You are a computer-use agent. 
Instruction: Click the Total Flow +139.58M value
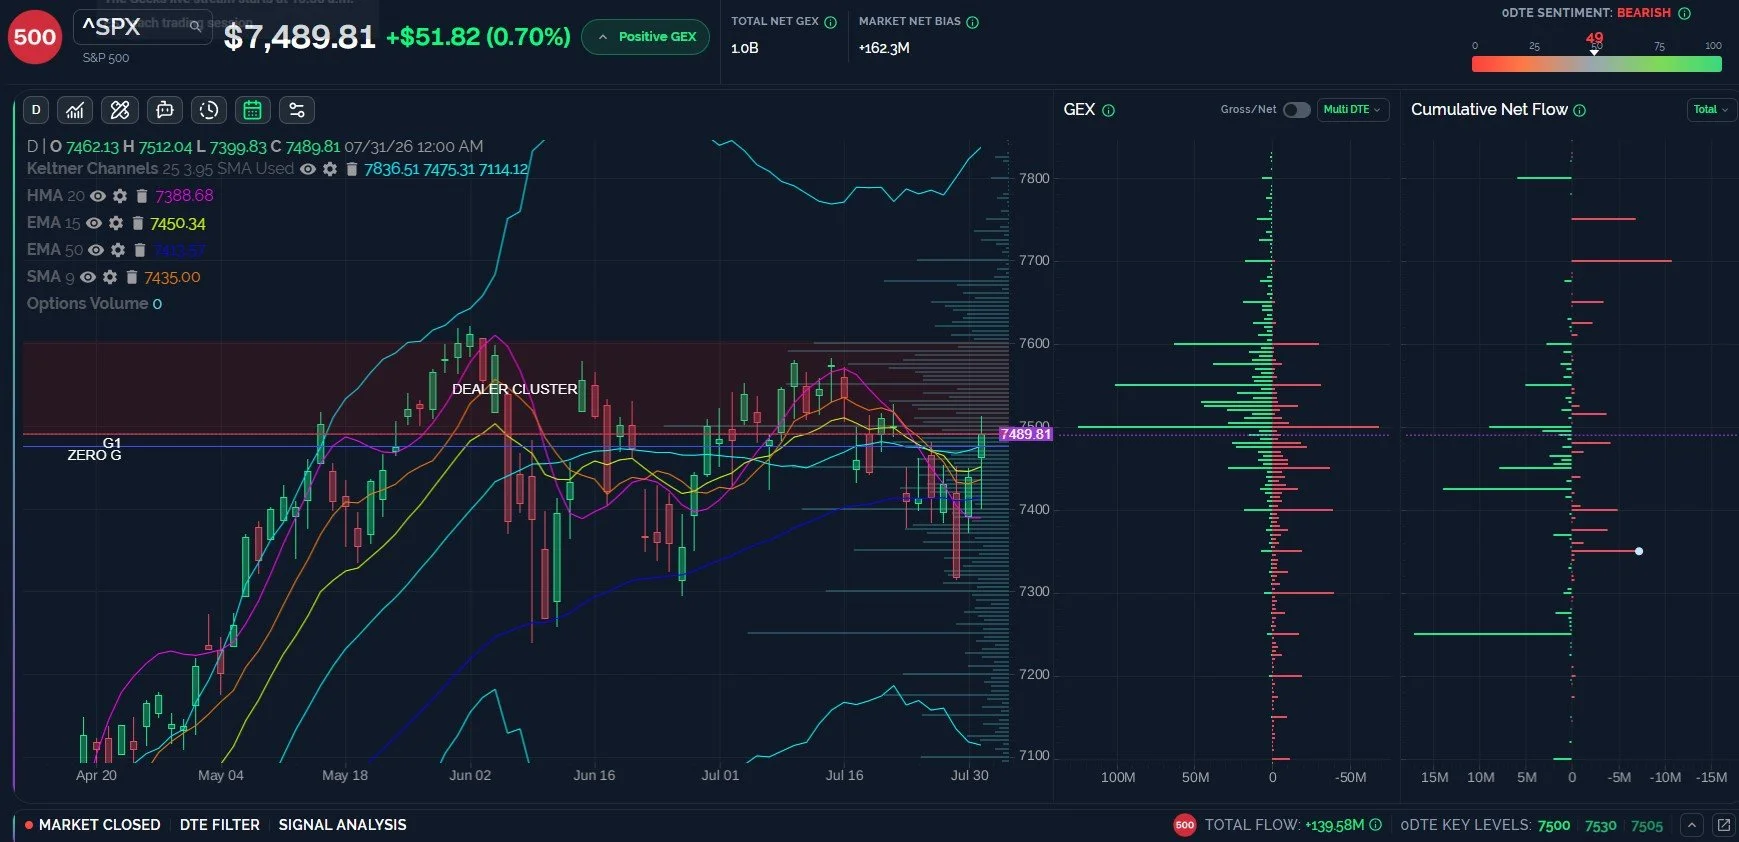(x=1334, y=825)
